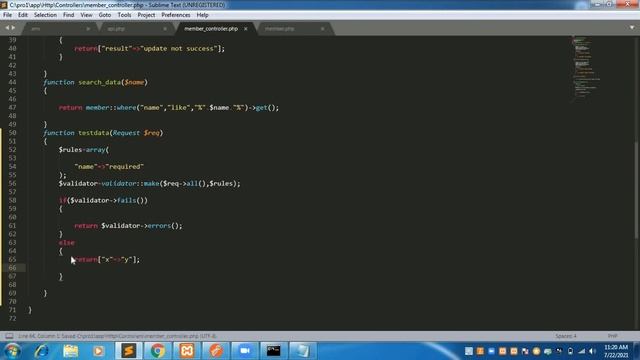Close the api.php tab

point(165,29)
